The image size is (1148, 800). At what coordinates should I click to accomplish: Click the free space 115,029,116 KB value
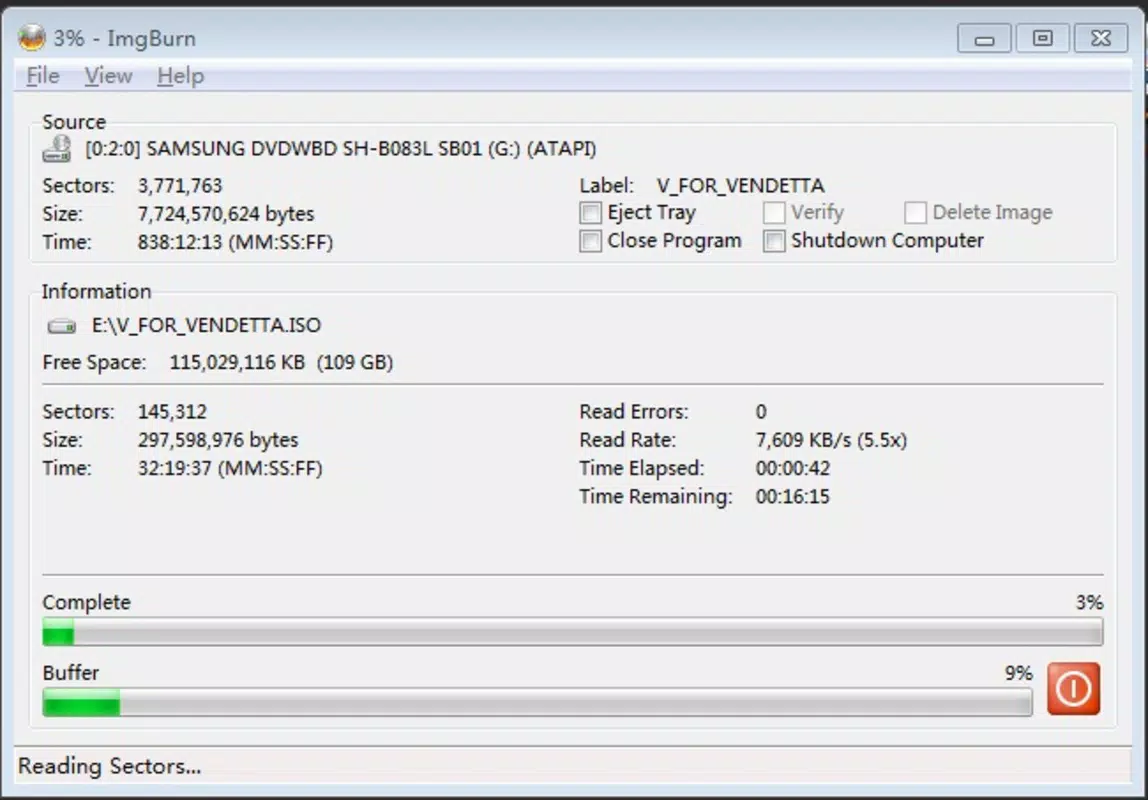pos(281,362)
